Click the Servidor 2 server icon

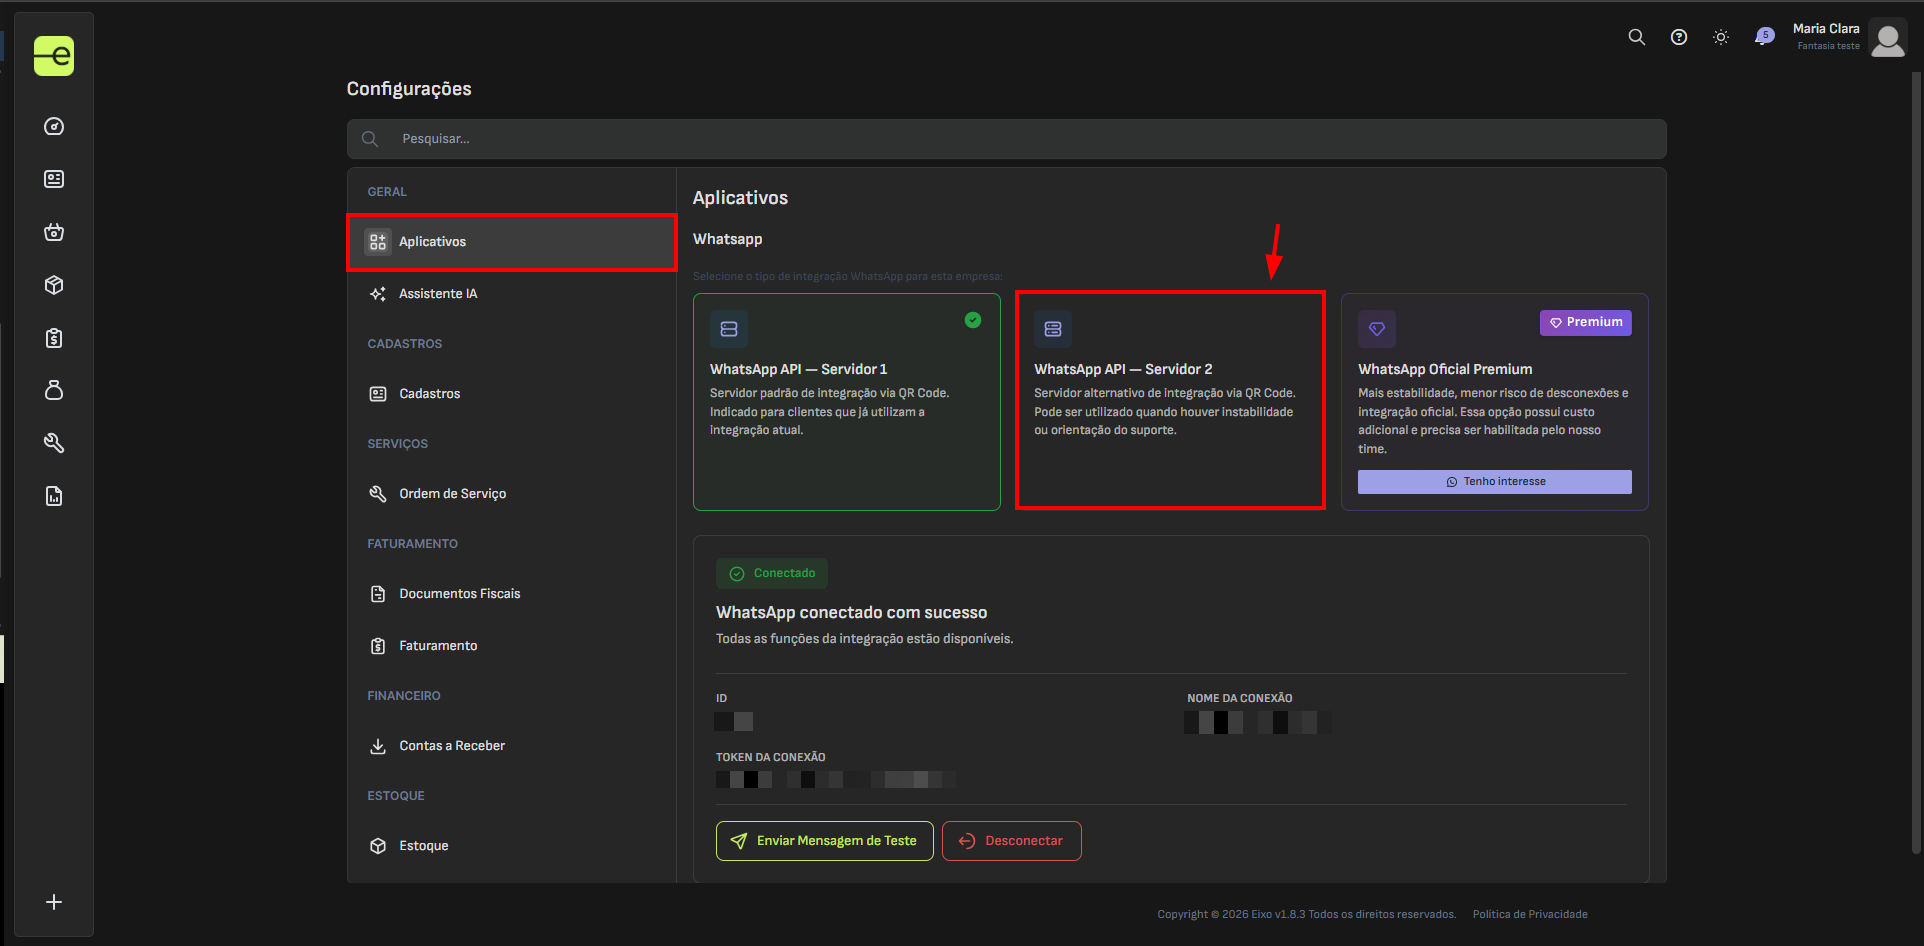1053,329
